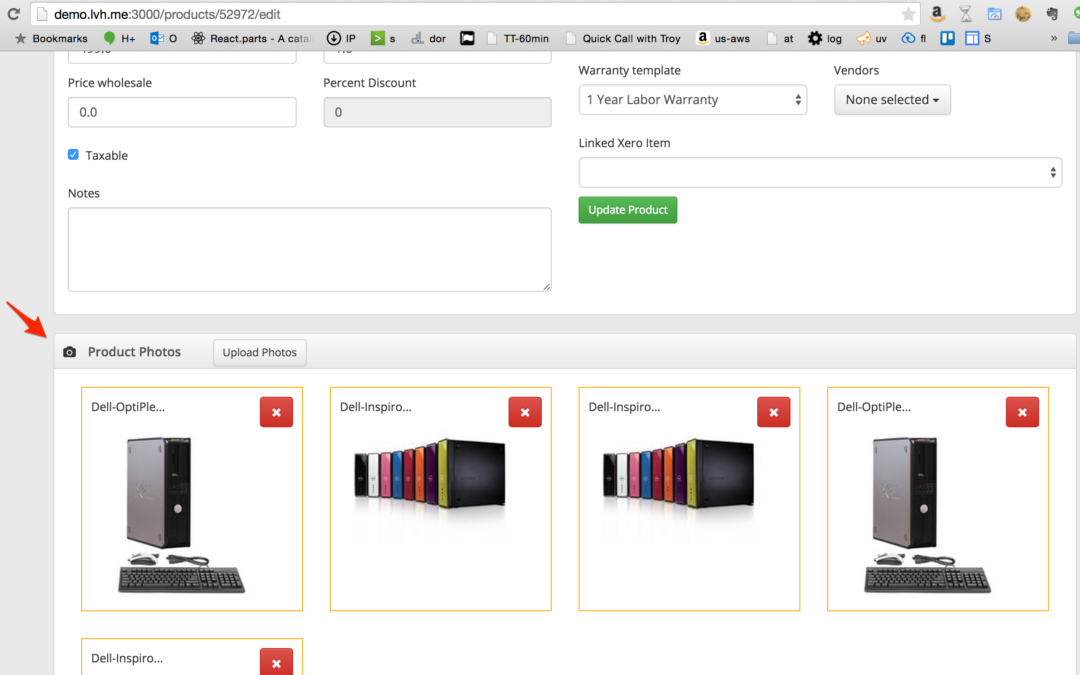The image size is (1080, 675).
Task: Click the Percent Discount field
Action: pyautogui.click(x=437, y=112)
